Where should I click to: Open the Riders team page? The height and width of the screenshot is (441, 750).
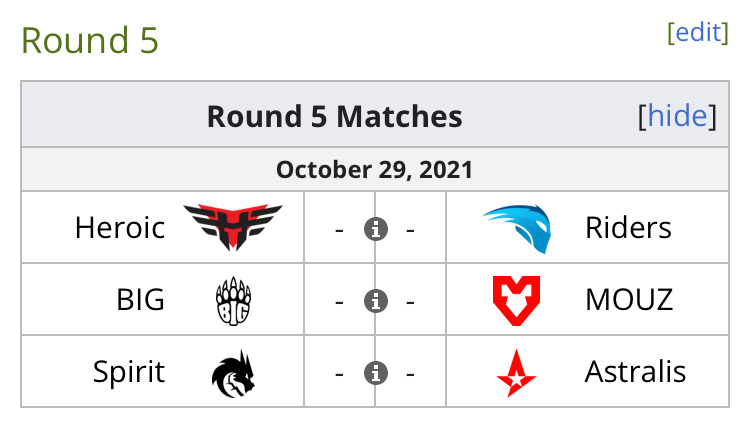pos(629,228)
